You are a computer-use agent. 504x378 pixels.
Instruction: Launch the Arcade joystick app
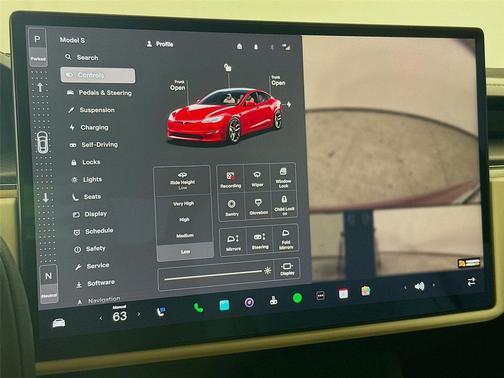point(273,300)
